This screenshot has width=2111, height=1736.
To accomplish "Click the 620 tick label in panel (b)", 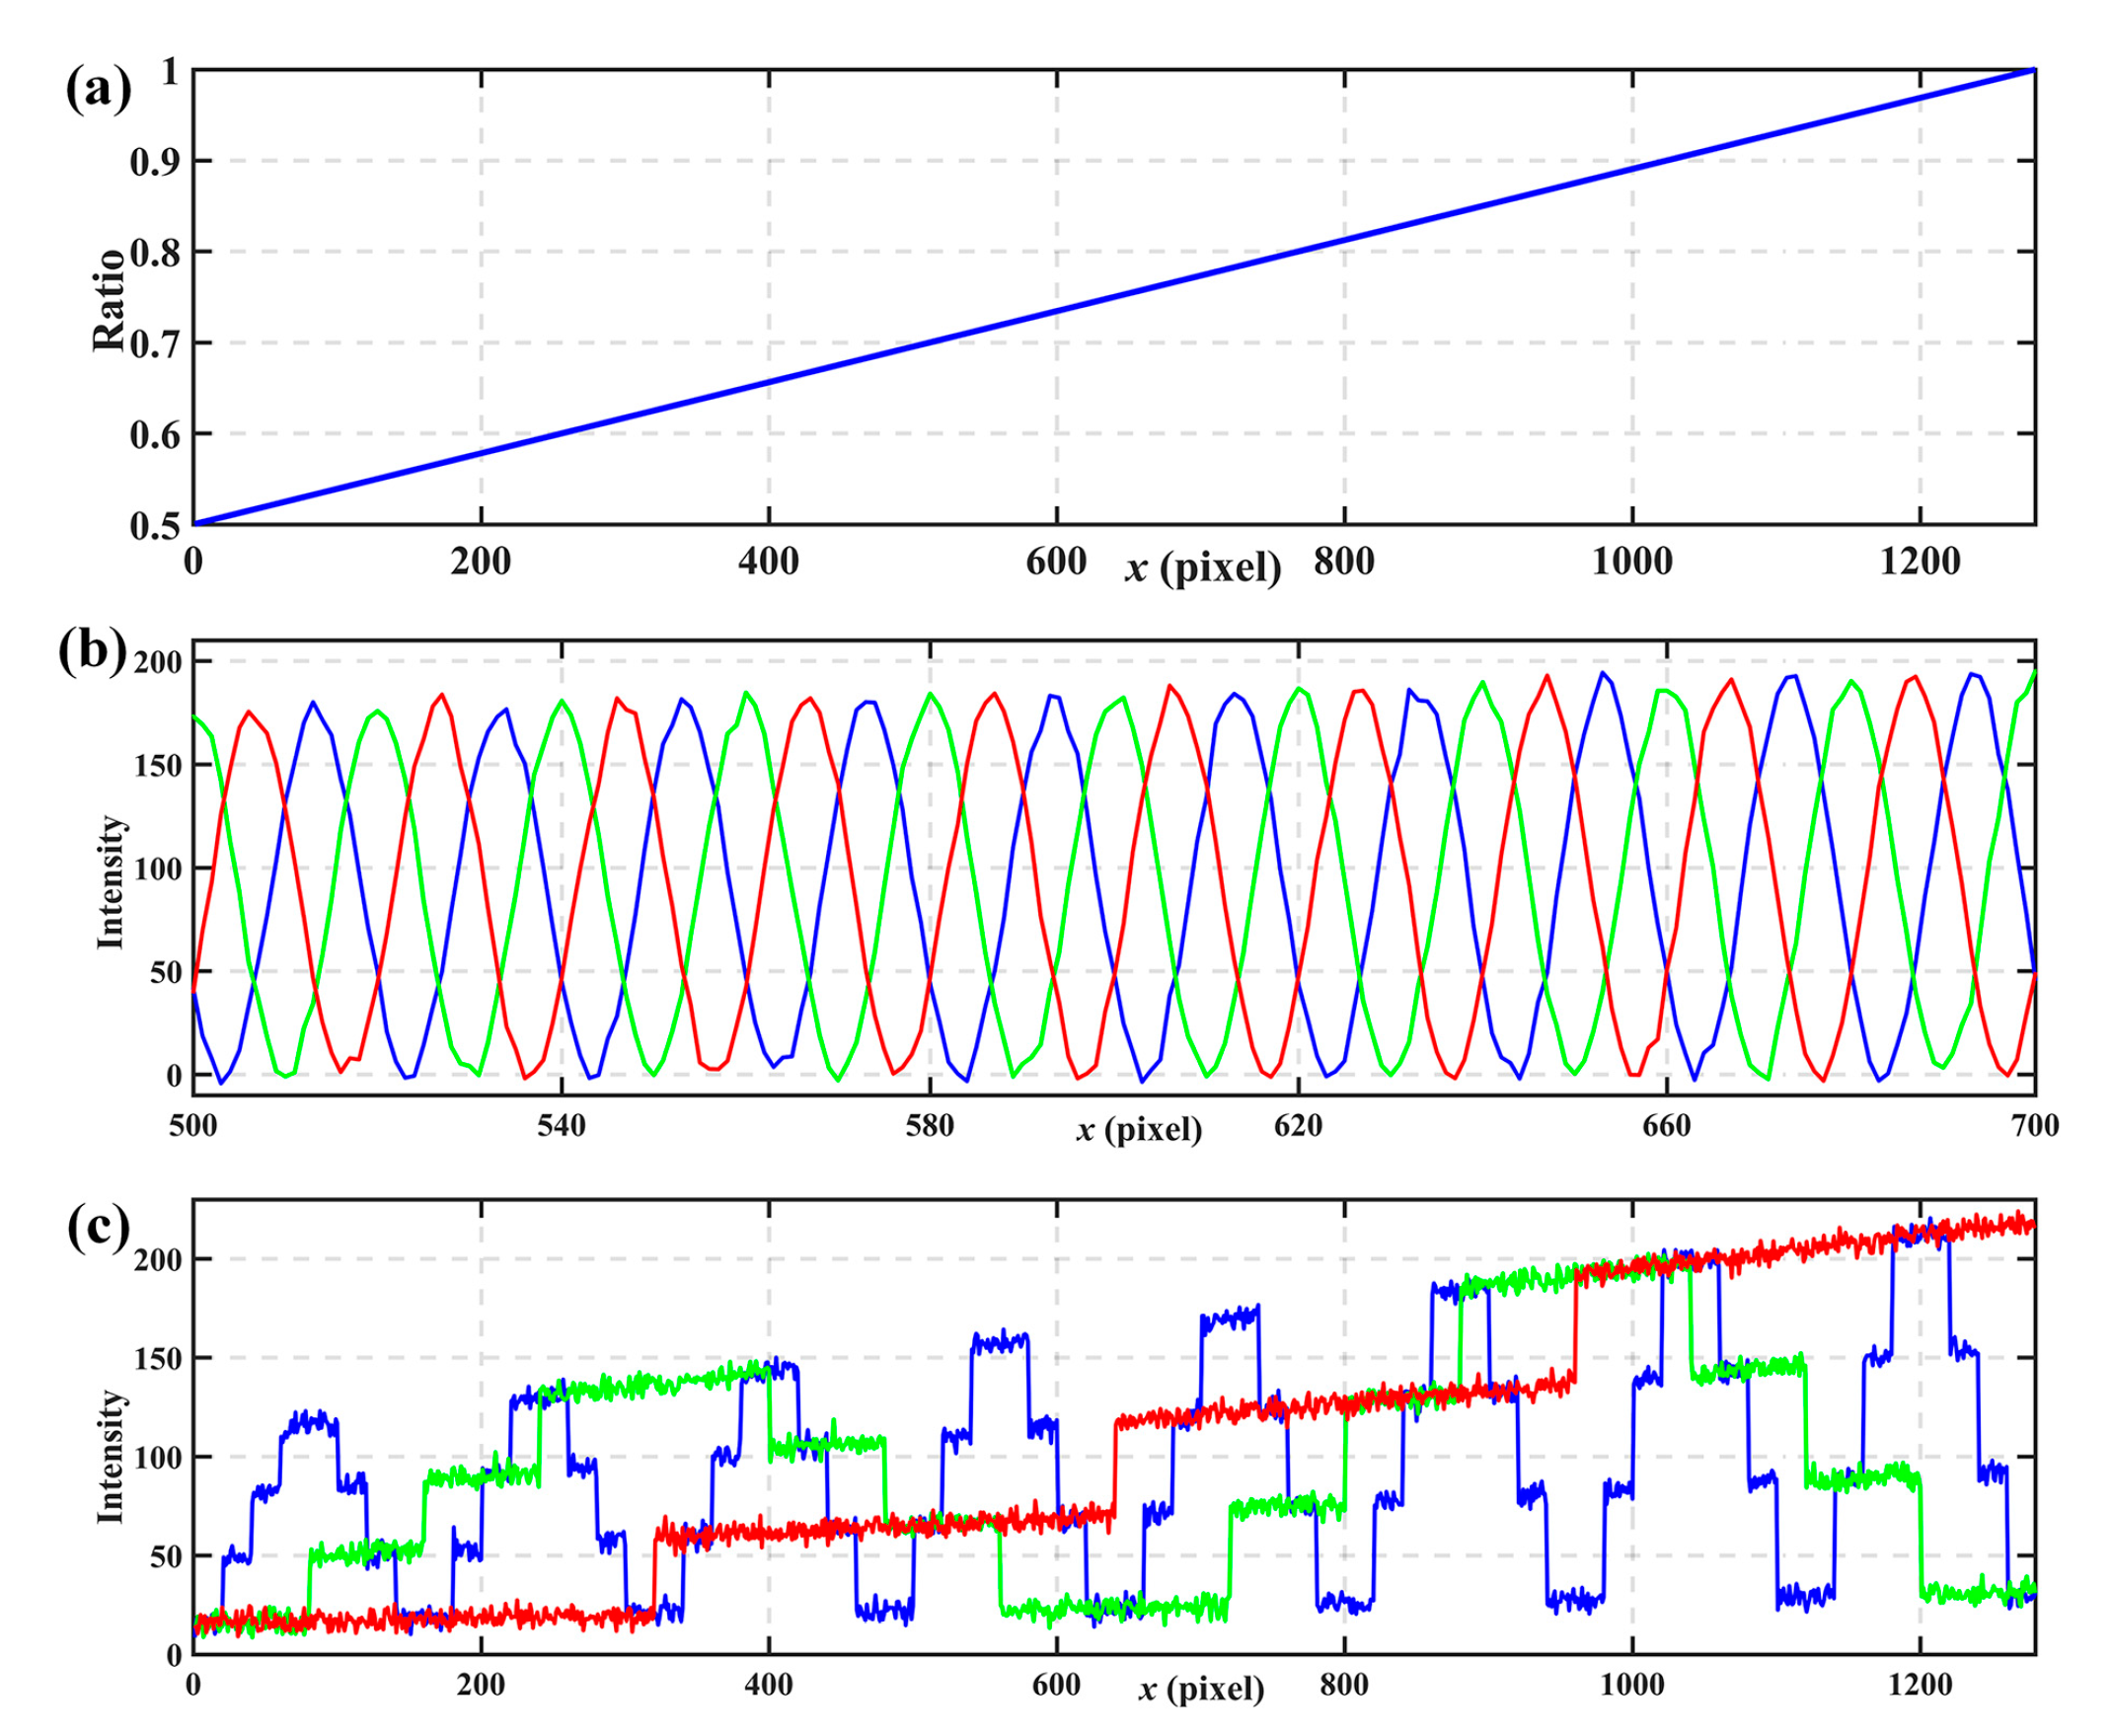I will click(x=1298, y=1126).
